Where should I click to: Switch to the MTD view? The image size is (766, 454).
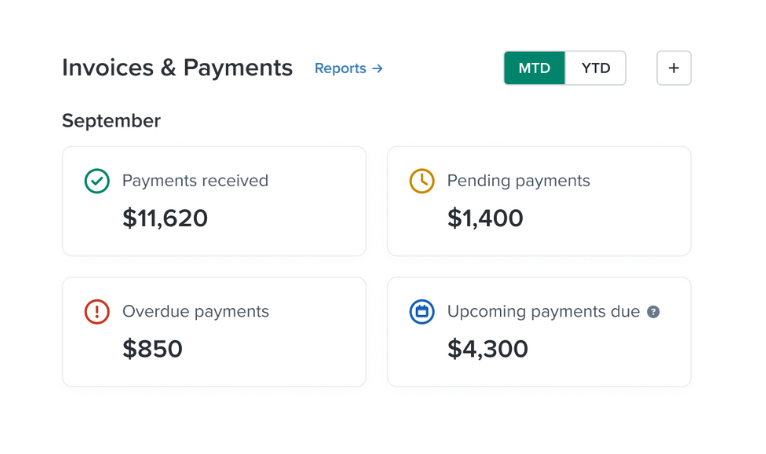coord(534,68)
